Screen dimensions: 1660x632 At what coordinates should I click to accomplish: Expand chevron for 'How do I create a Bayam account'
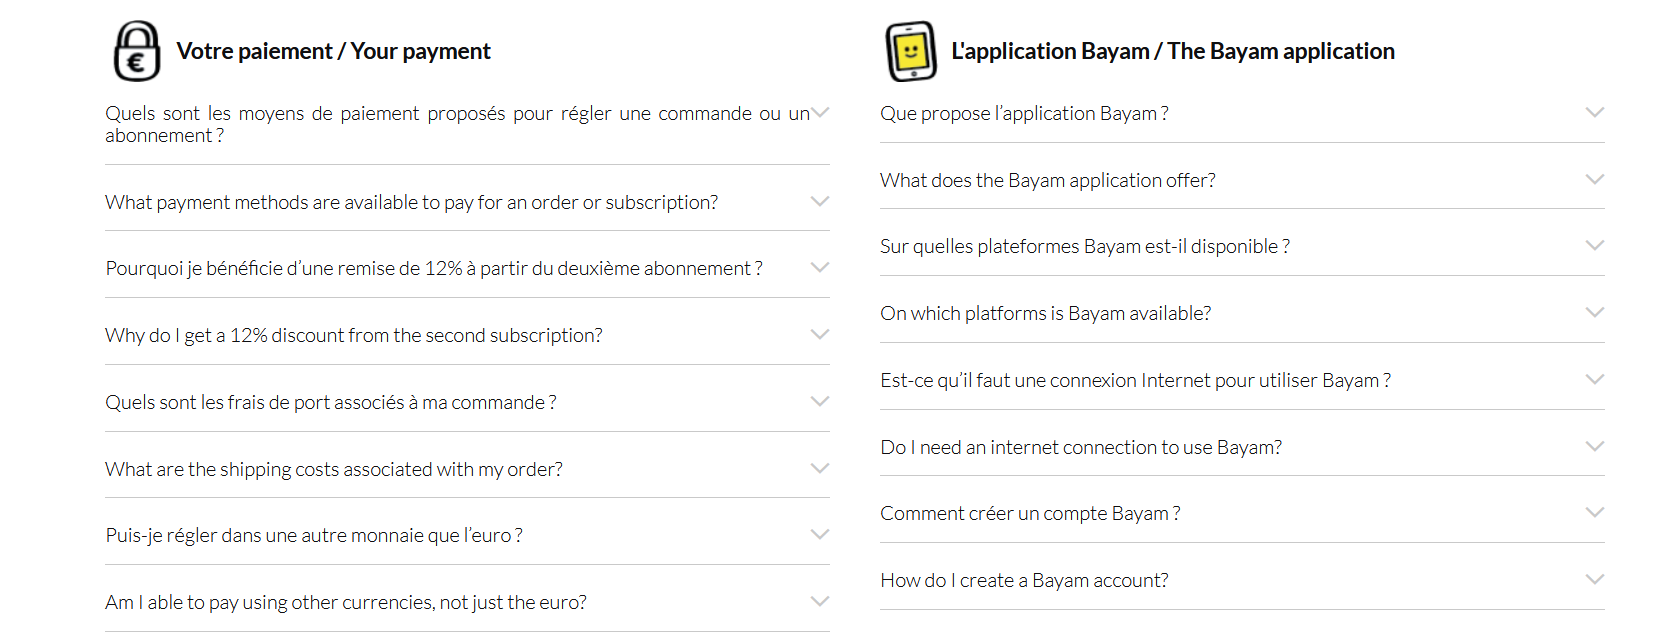click(1595, 579)
